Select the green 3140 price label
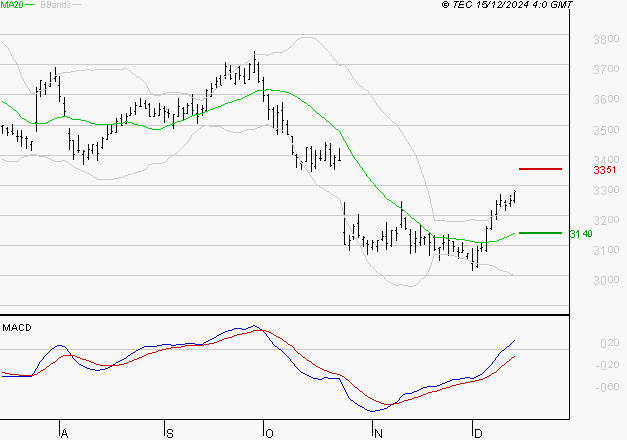The image size is (627, 440). point(581,234)
